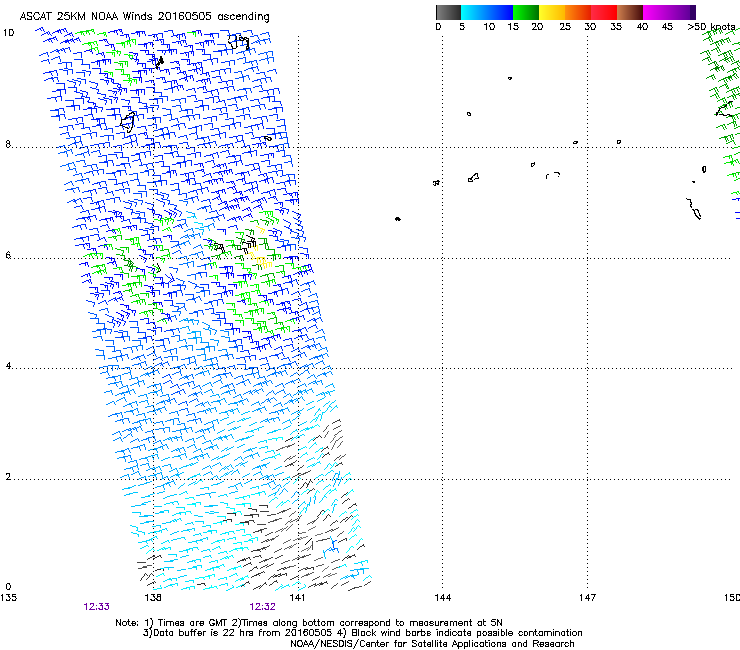
Task: Click the "15" legend label
Action: (x=513, y=26)
